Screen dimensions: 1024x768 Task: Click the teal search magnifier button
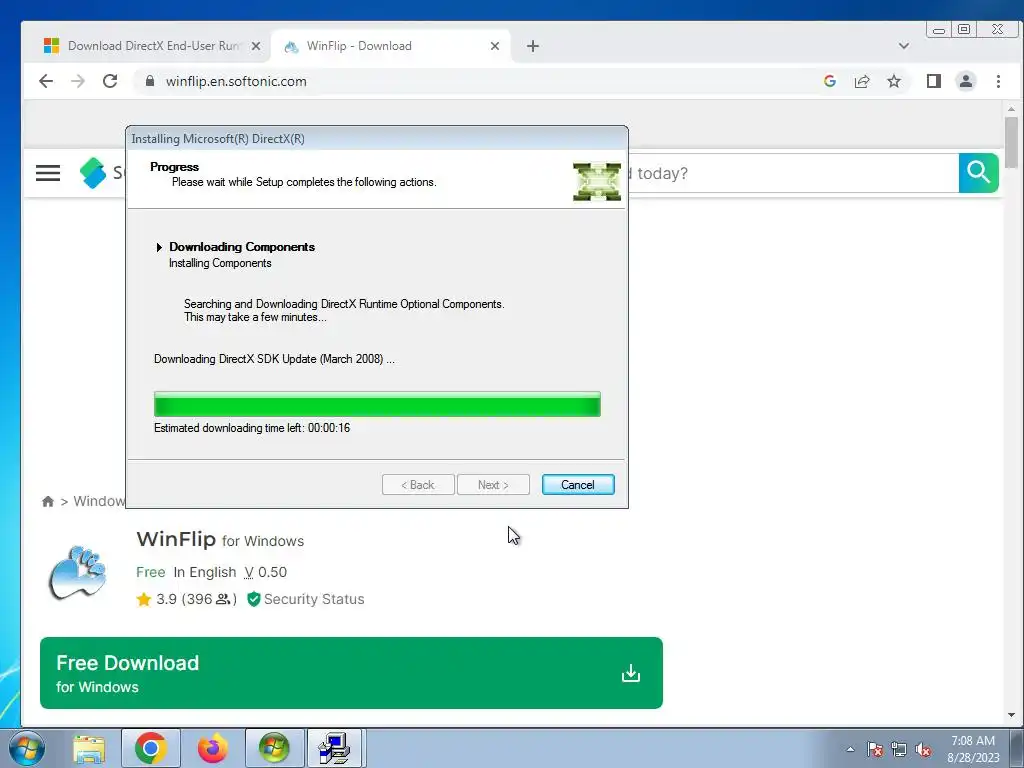pos(978,173)
